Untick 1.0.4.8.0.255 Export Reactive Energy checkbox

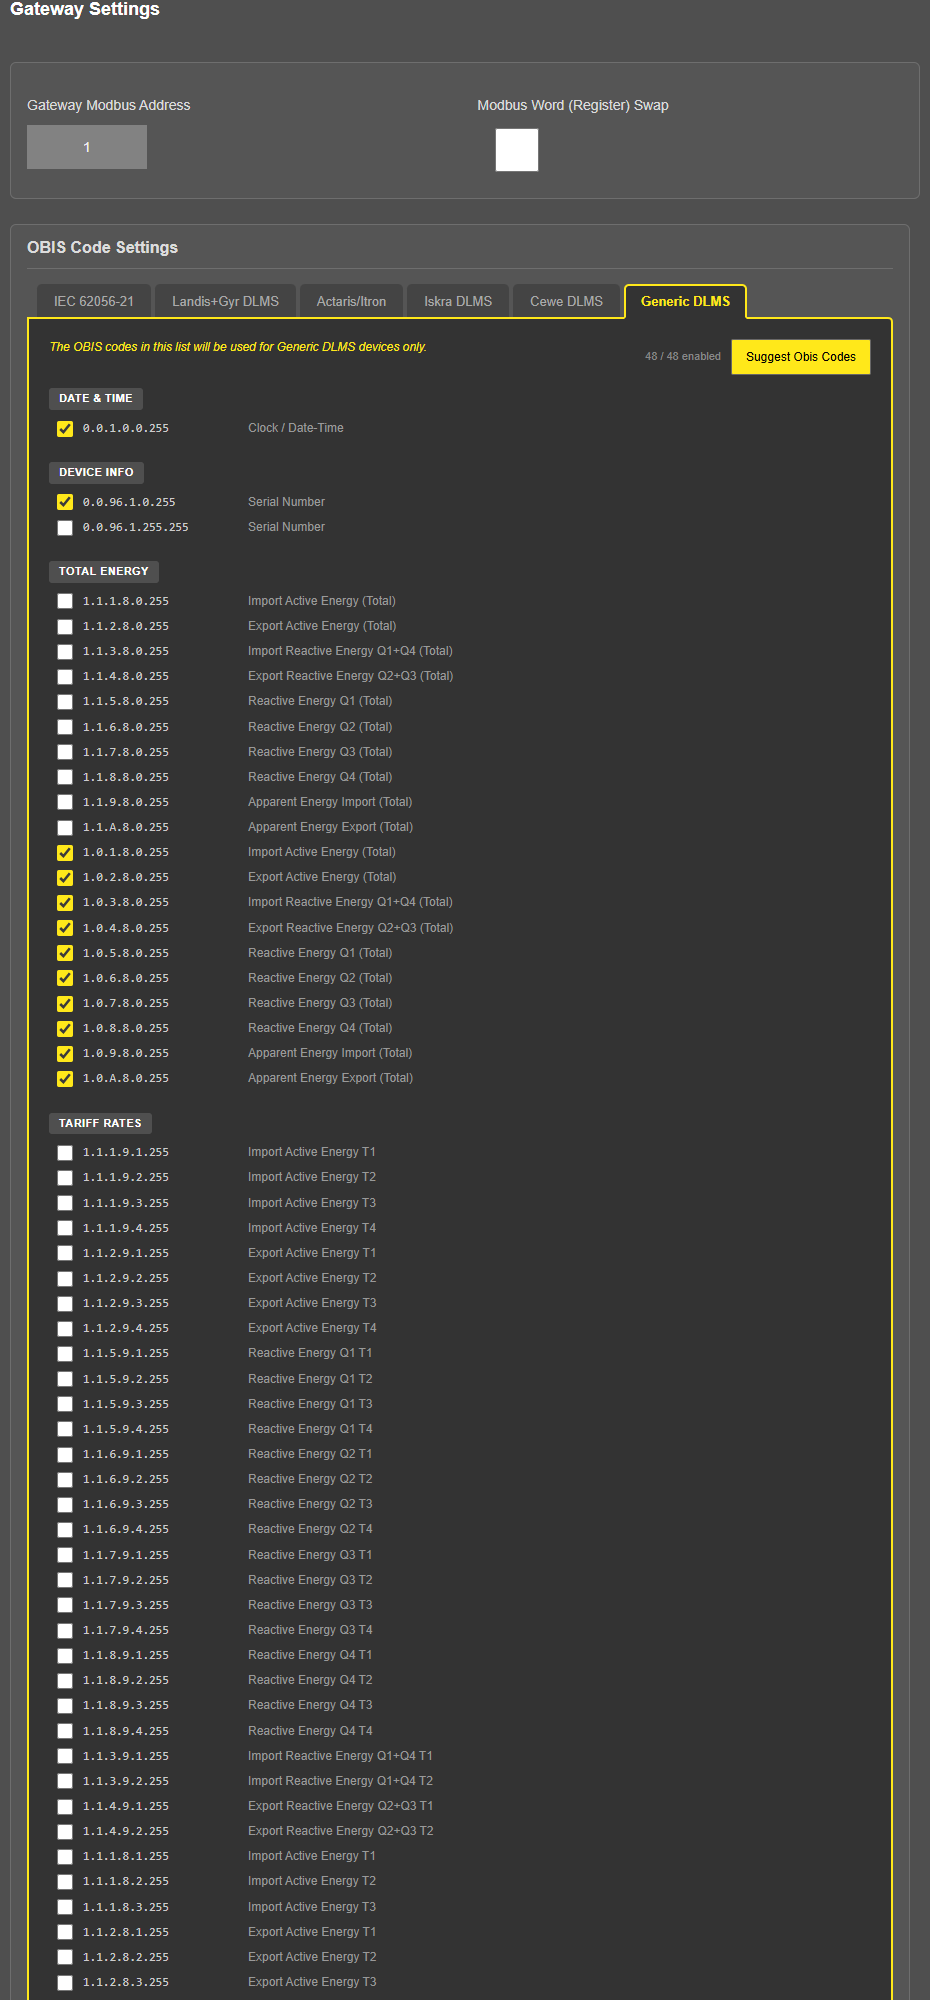point(65,928)
